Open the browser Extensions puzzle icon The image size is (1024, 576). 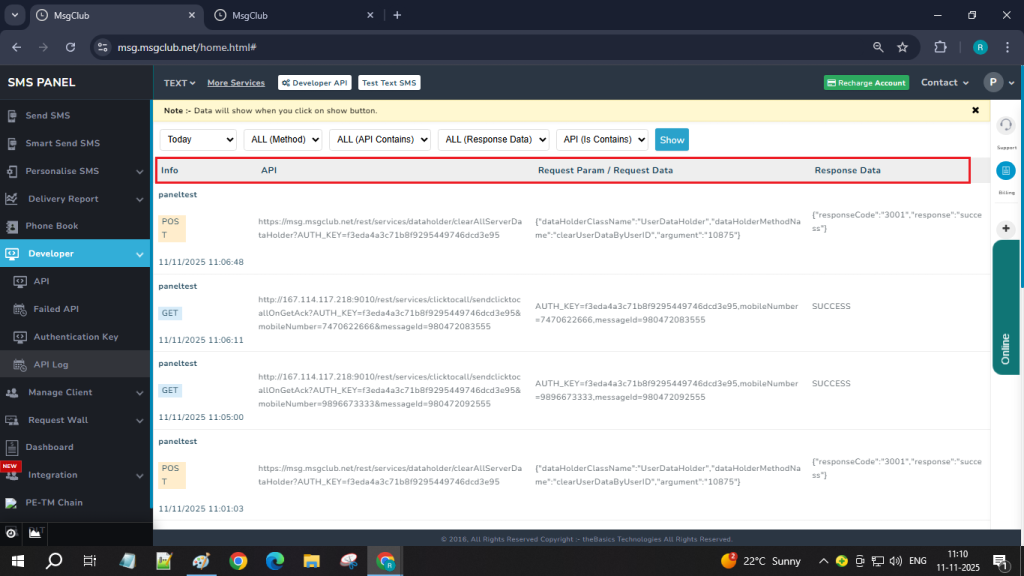pos(940,47)
